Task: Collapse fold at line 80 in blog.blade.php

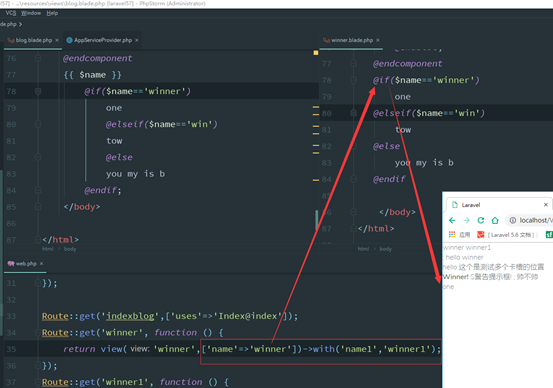Action: [38, 124]
